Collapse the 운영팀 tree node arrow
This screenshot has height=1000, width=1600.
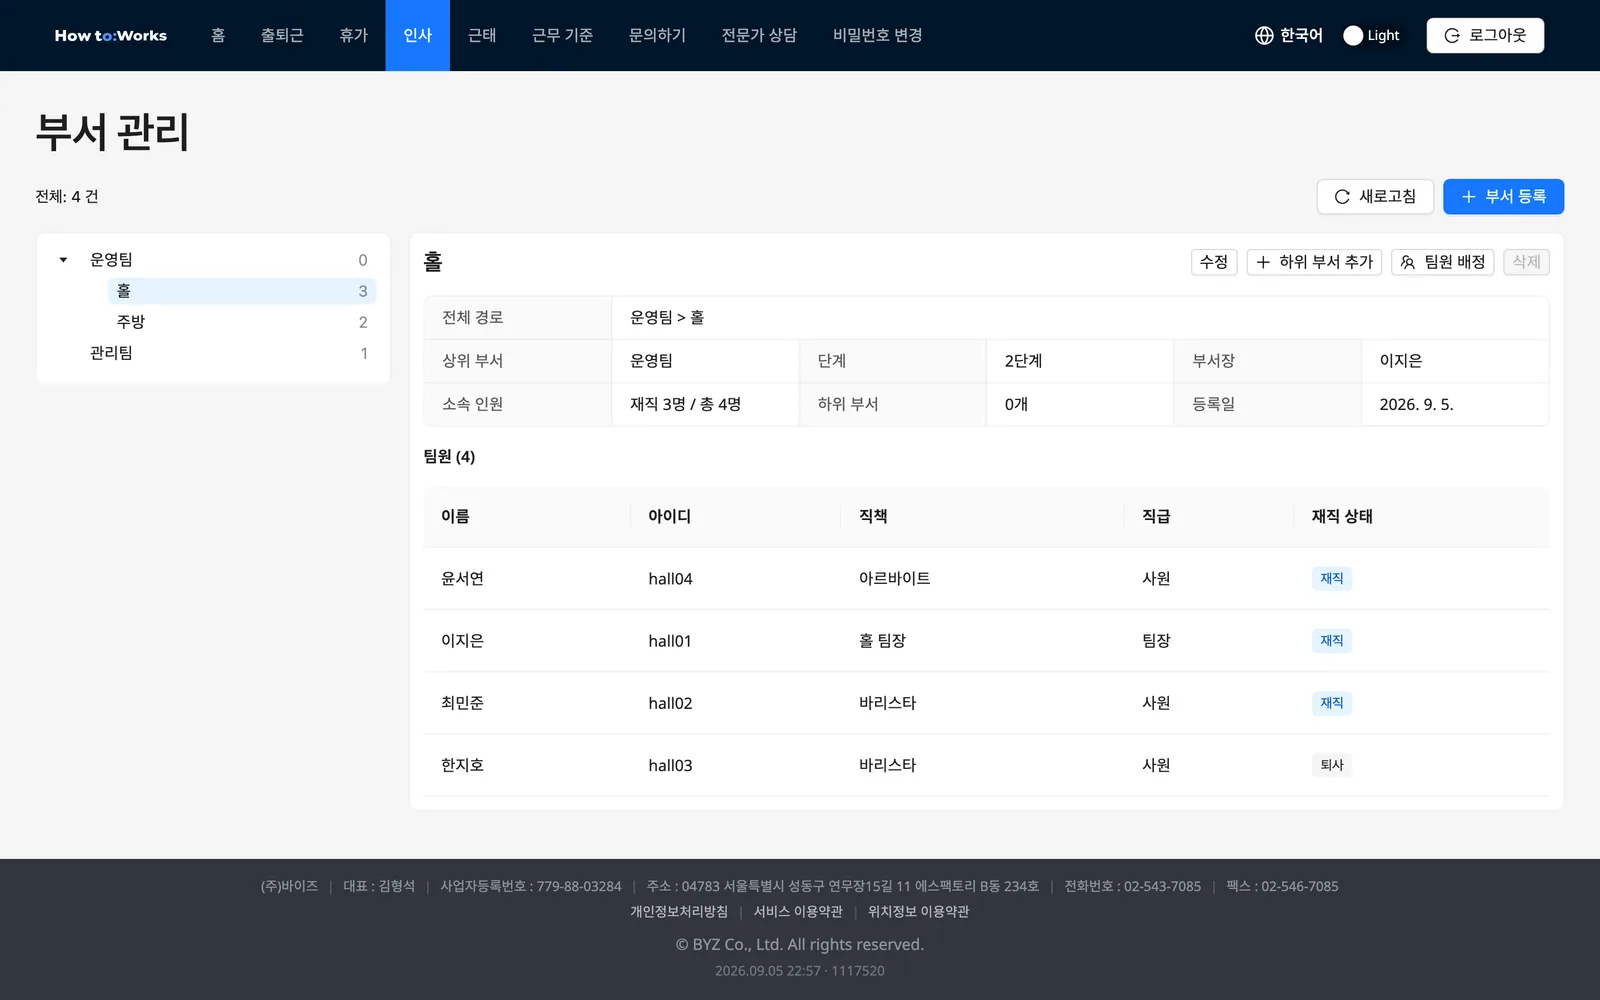click(x=63, y=260)
